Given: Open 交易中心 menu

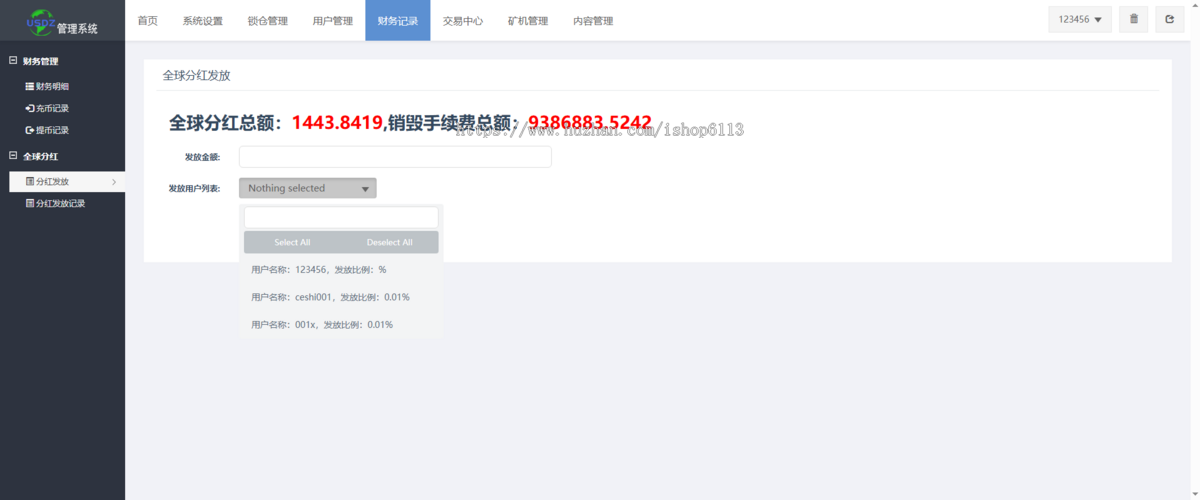Looking at the screenshot, I should click(x=463, y=20).
